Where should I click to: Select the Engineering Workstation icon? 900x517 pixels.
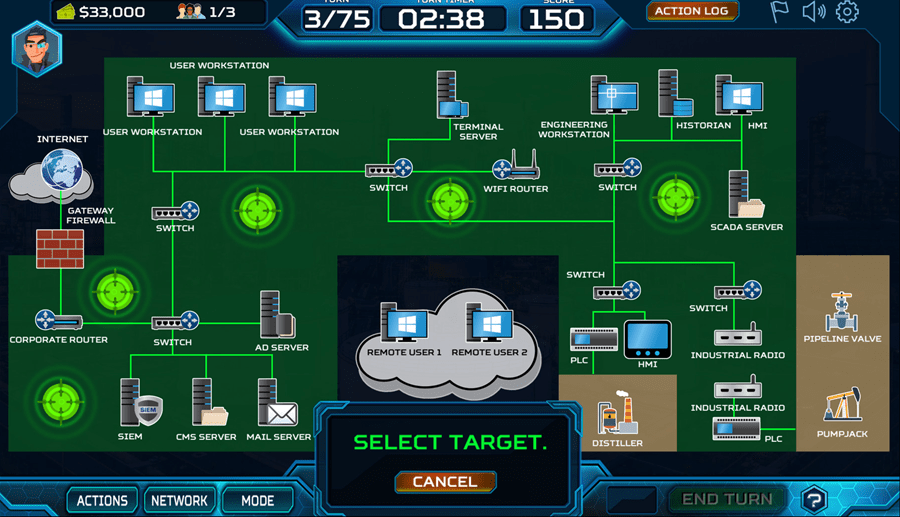click(614, 95)
